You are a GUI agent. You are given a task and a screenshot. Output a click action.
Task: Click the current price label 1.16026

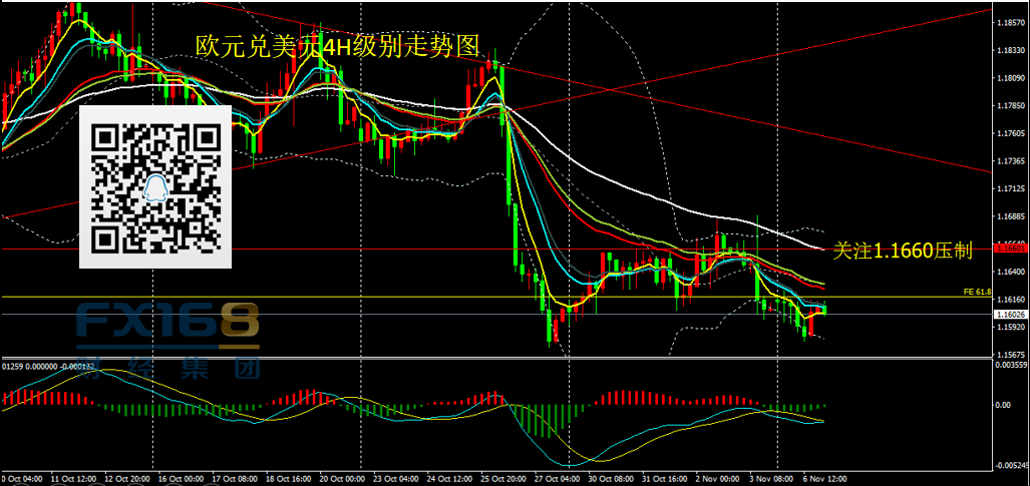tap(1011, 314)
